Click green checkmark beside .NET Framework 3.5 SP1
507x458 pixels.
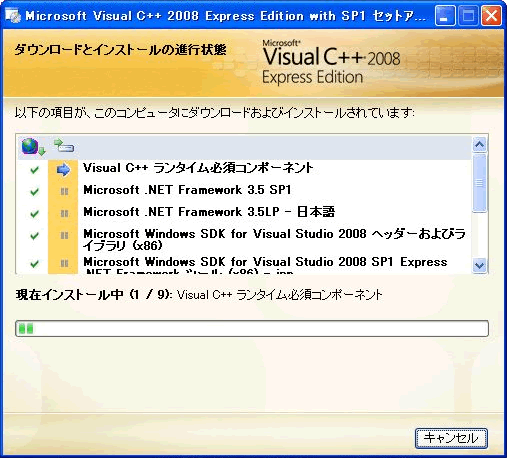[x=34, y=192]
